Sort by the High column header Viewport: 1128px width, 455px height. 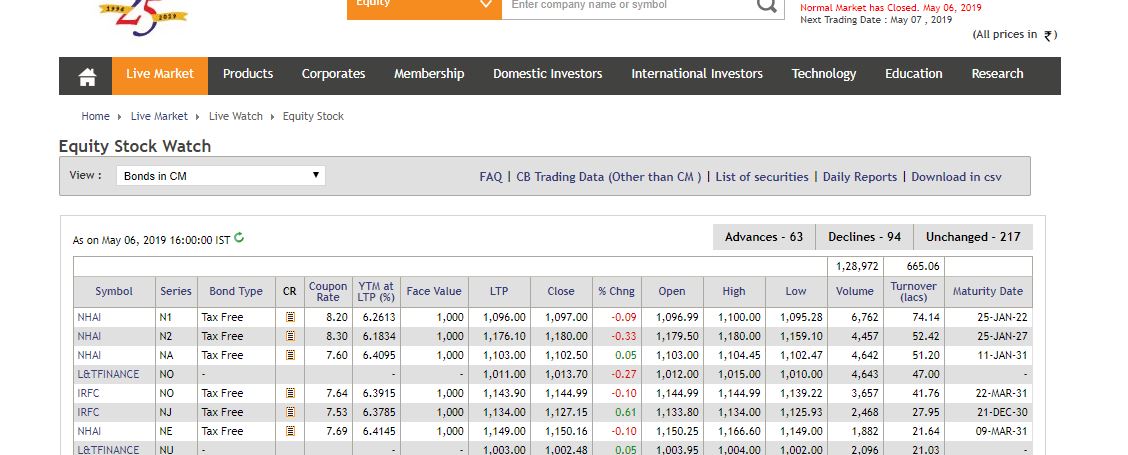734,292
